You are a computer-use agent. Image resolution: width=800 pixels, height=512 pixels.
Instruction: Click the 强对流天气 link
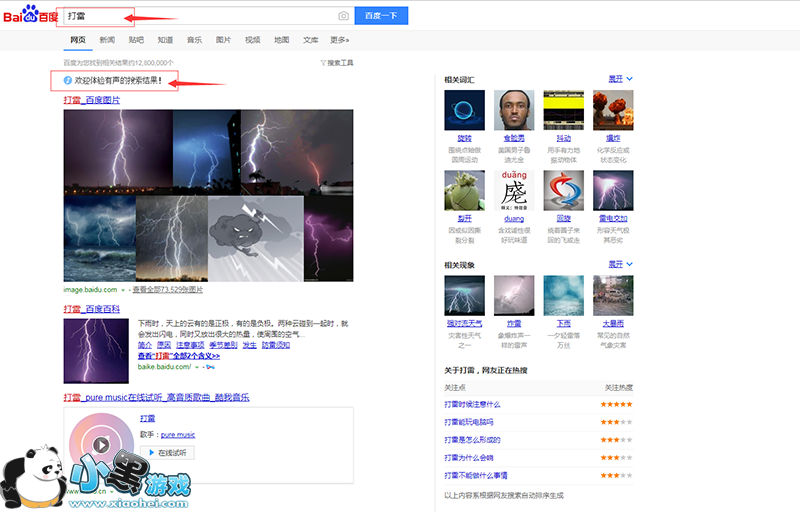(464, 323)
